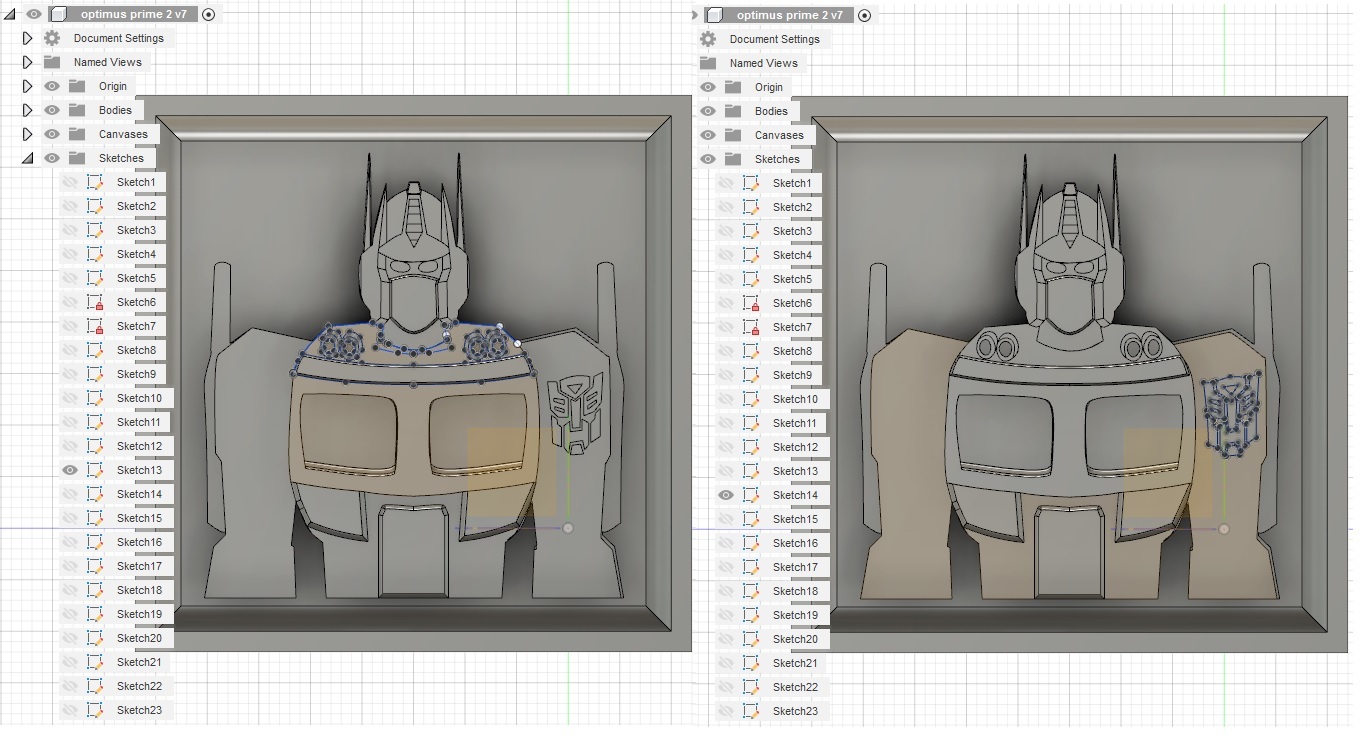Click the component cube icon in right browser root
The height and width of the screenshot is (736, 1360).
click(714, 15)
